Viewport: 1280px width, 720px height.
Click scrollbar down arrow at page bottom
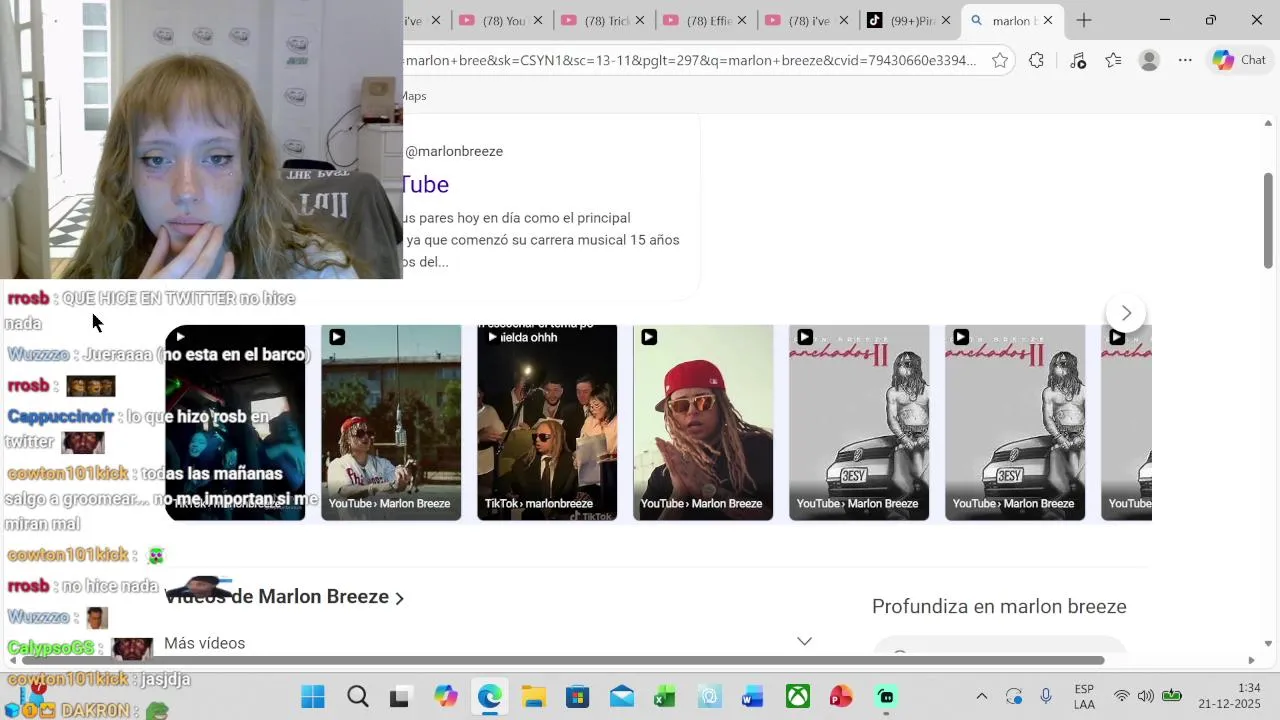pos(1268,644)
